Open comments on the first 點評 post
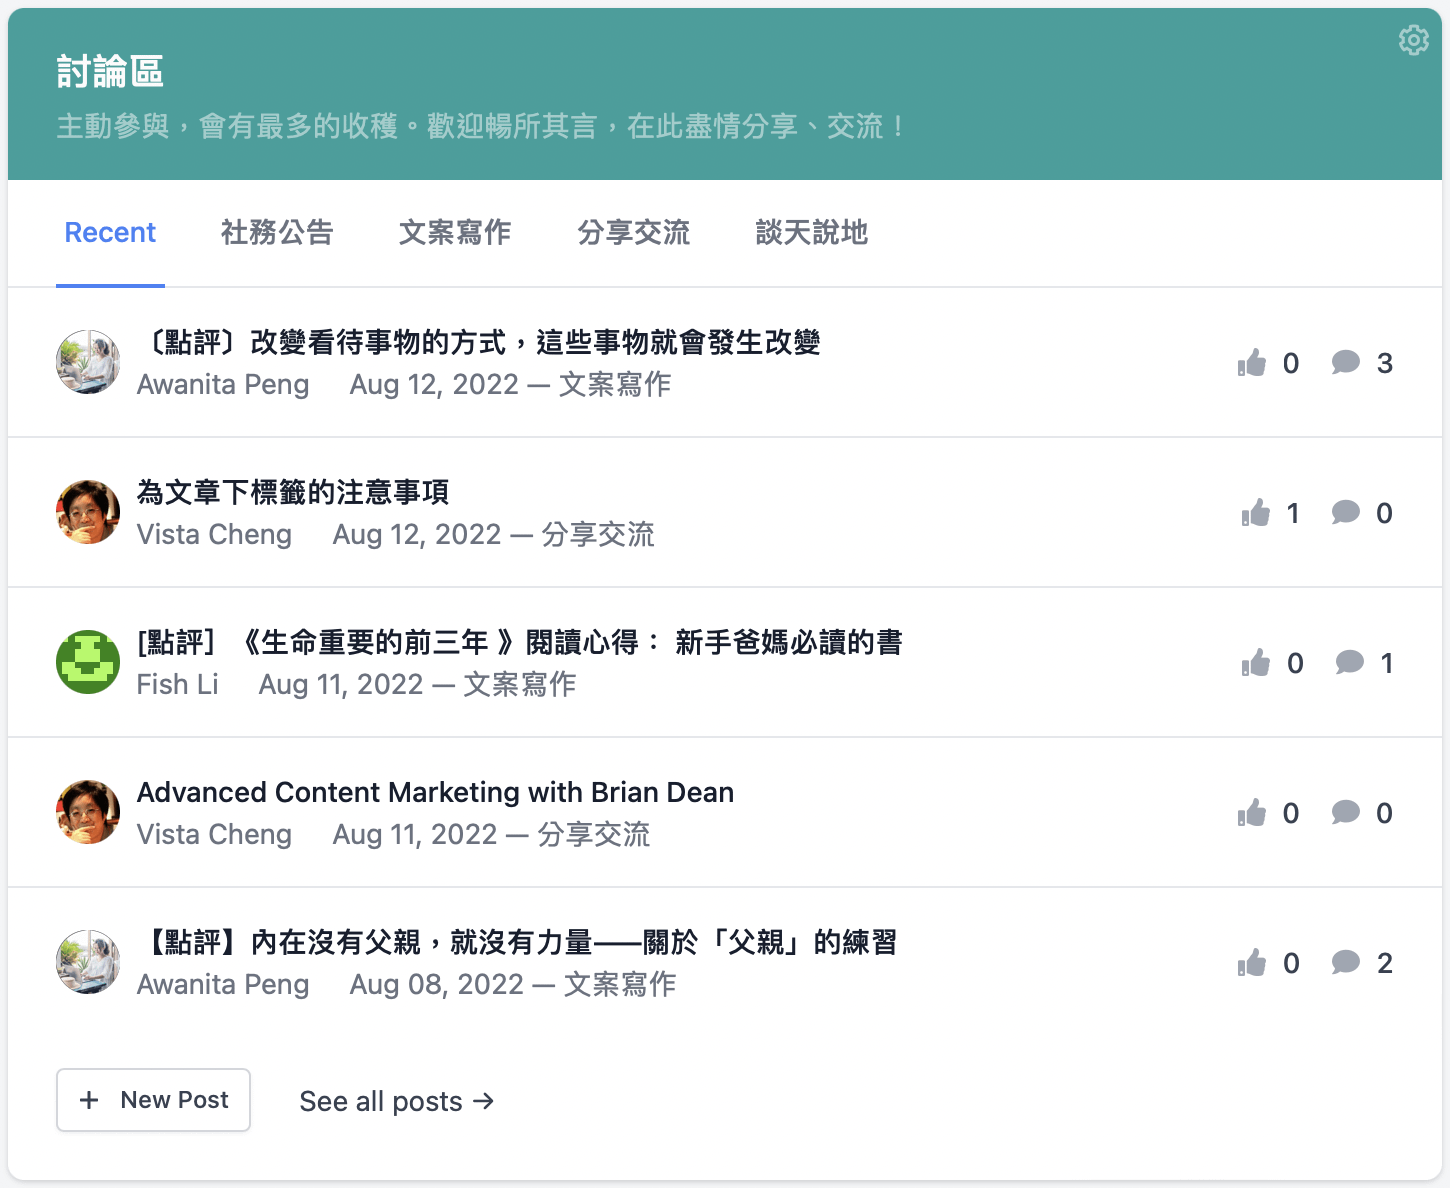 click(x=1346, y=362)
